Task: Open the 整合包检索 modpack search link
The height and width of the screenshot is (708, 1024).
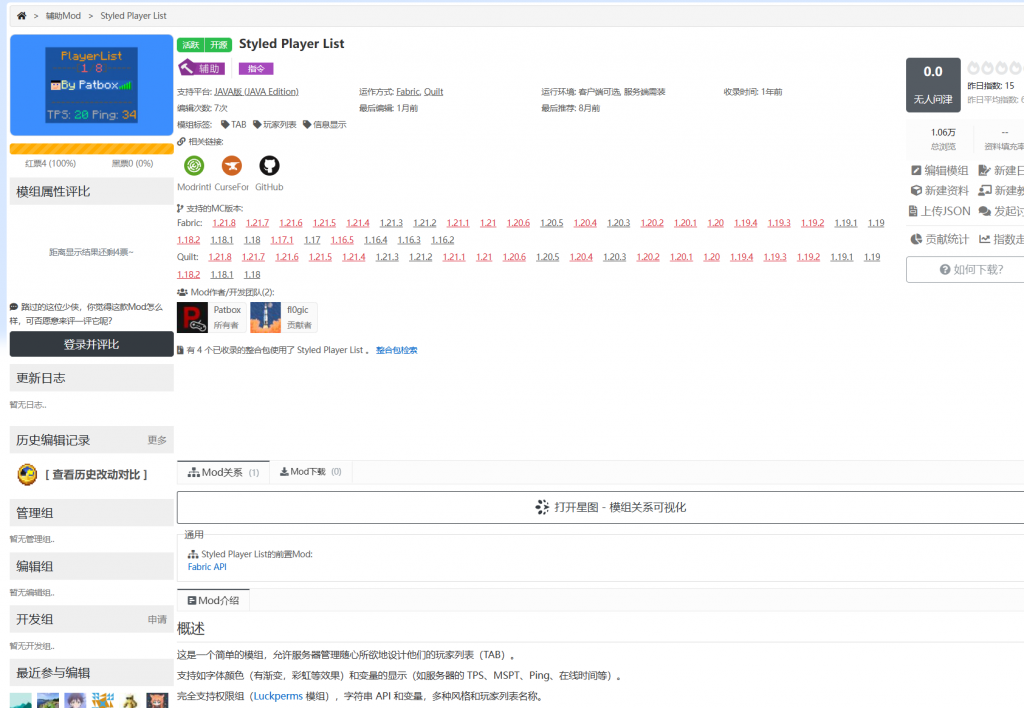Action: 396,350
